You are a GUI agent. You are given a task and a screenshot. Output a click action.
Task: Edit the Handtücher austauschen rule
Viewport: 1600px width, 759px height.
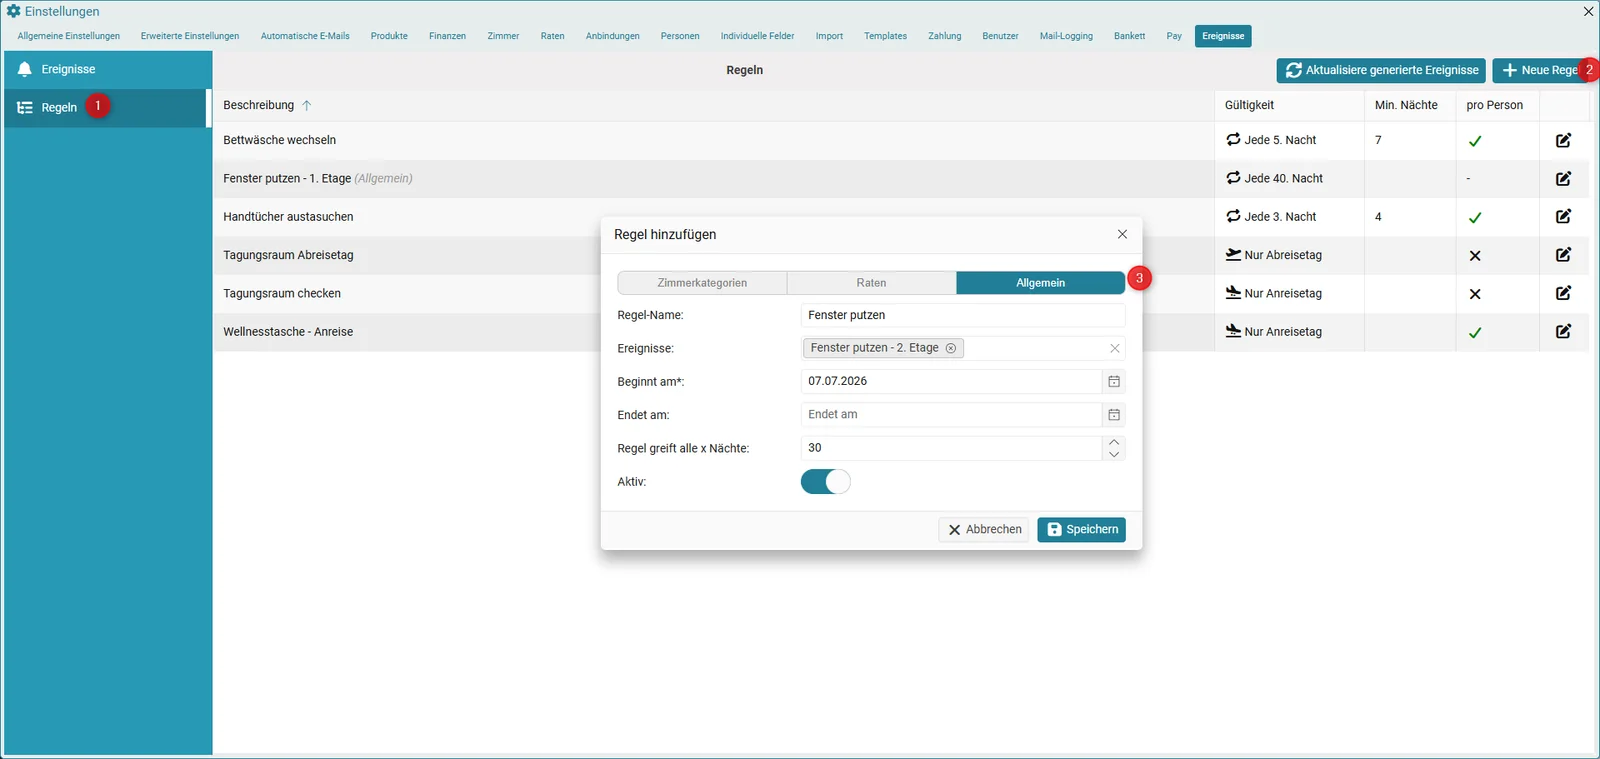[1563, 216]
